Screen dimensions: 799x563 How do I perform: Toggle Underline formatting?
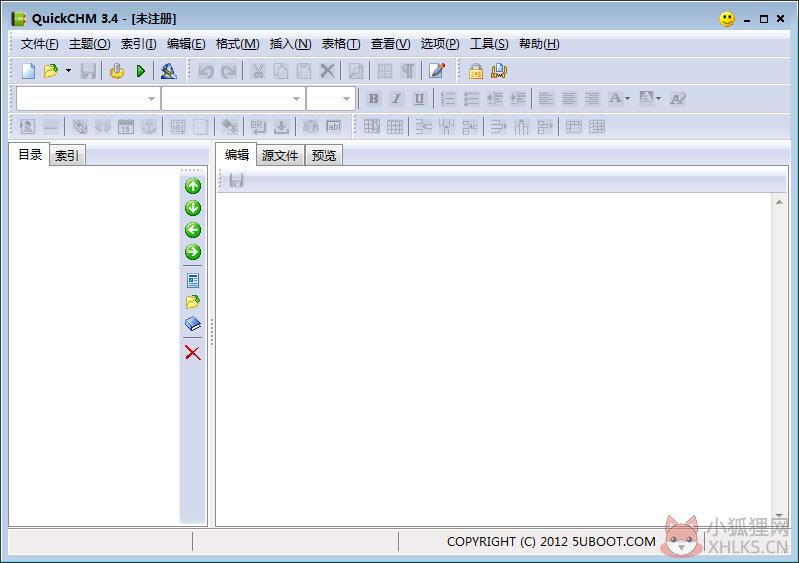click(419, 99)
